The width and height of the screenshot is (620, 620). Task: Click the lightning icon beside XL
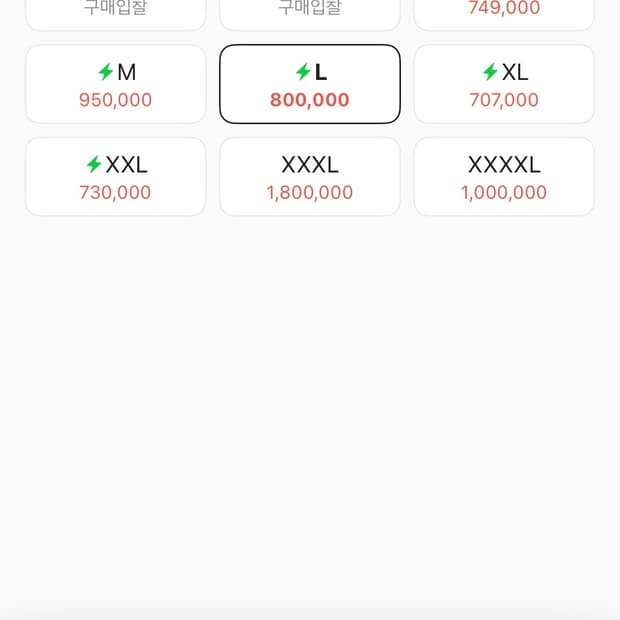490,72
